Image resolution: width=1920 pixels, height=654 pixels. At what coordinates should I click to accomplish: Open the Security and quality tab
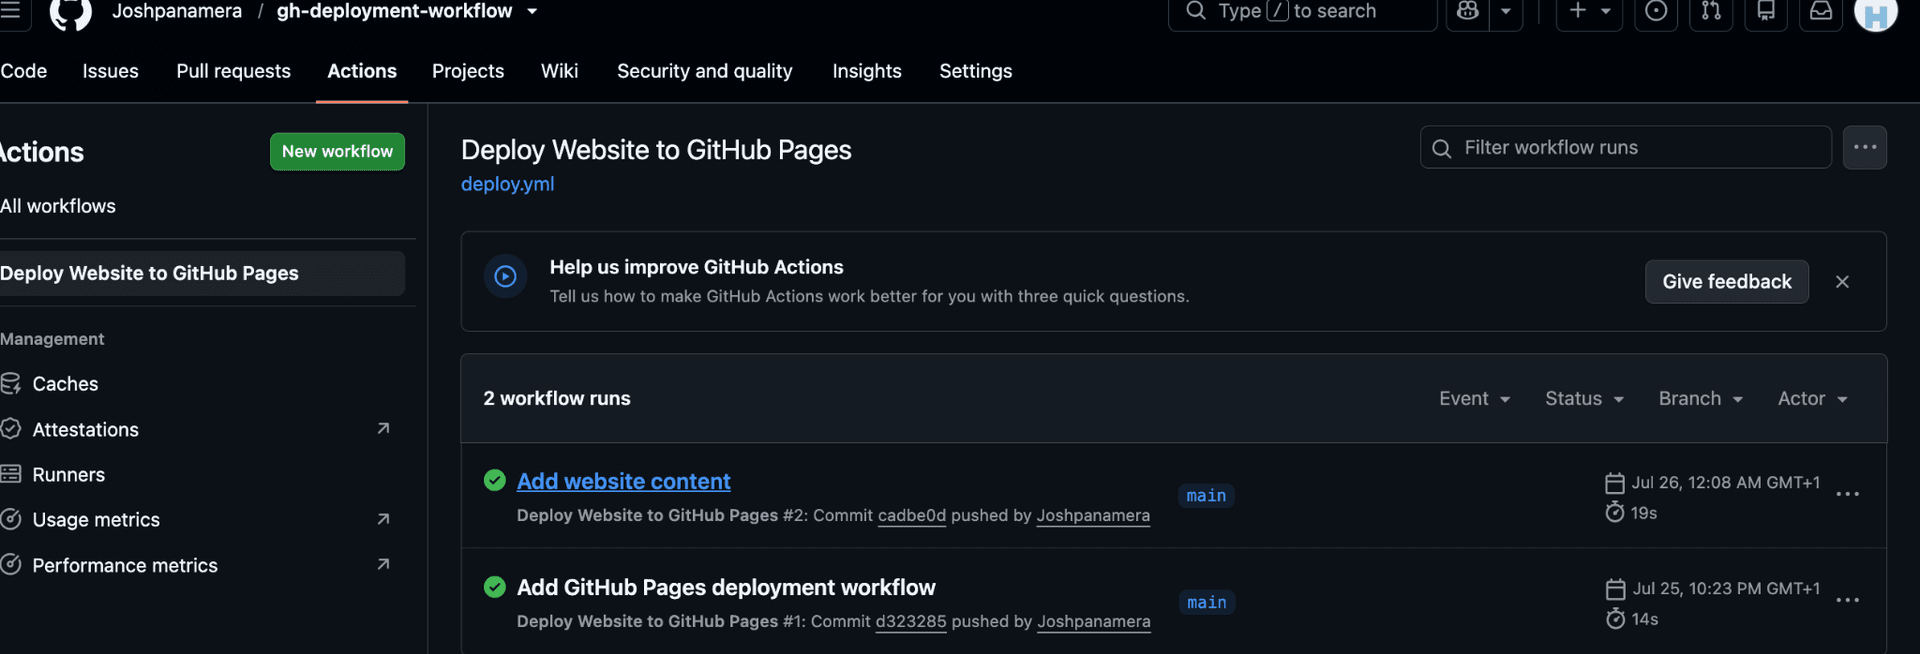pyautogui.click(x=704, y=71)
